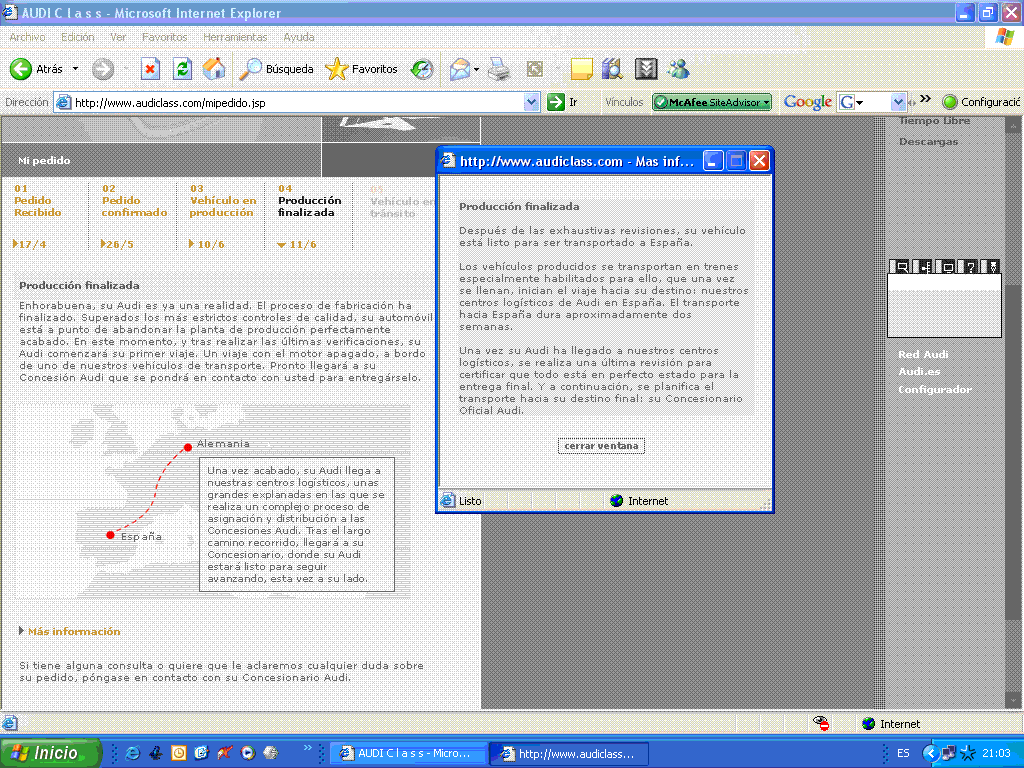
Task: Click the Atrás back arrow icon
Action: [x=21, y=69]
